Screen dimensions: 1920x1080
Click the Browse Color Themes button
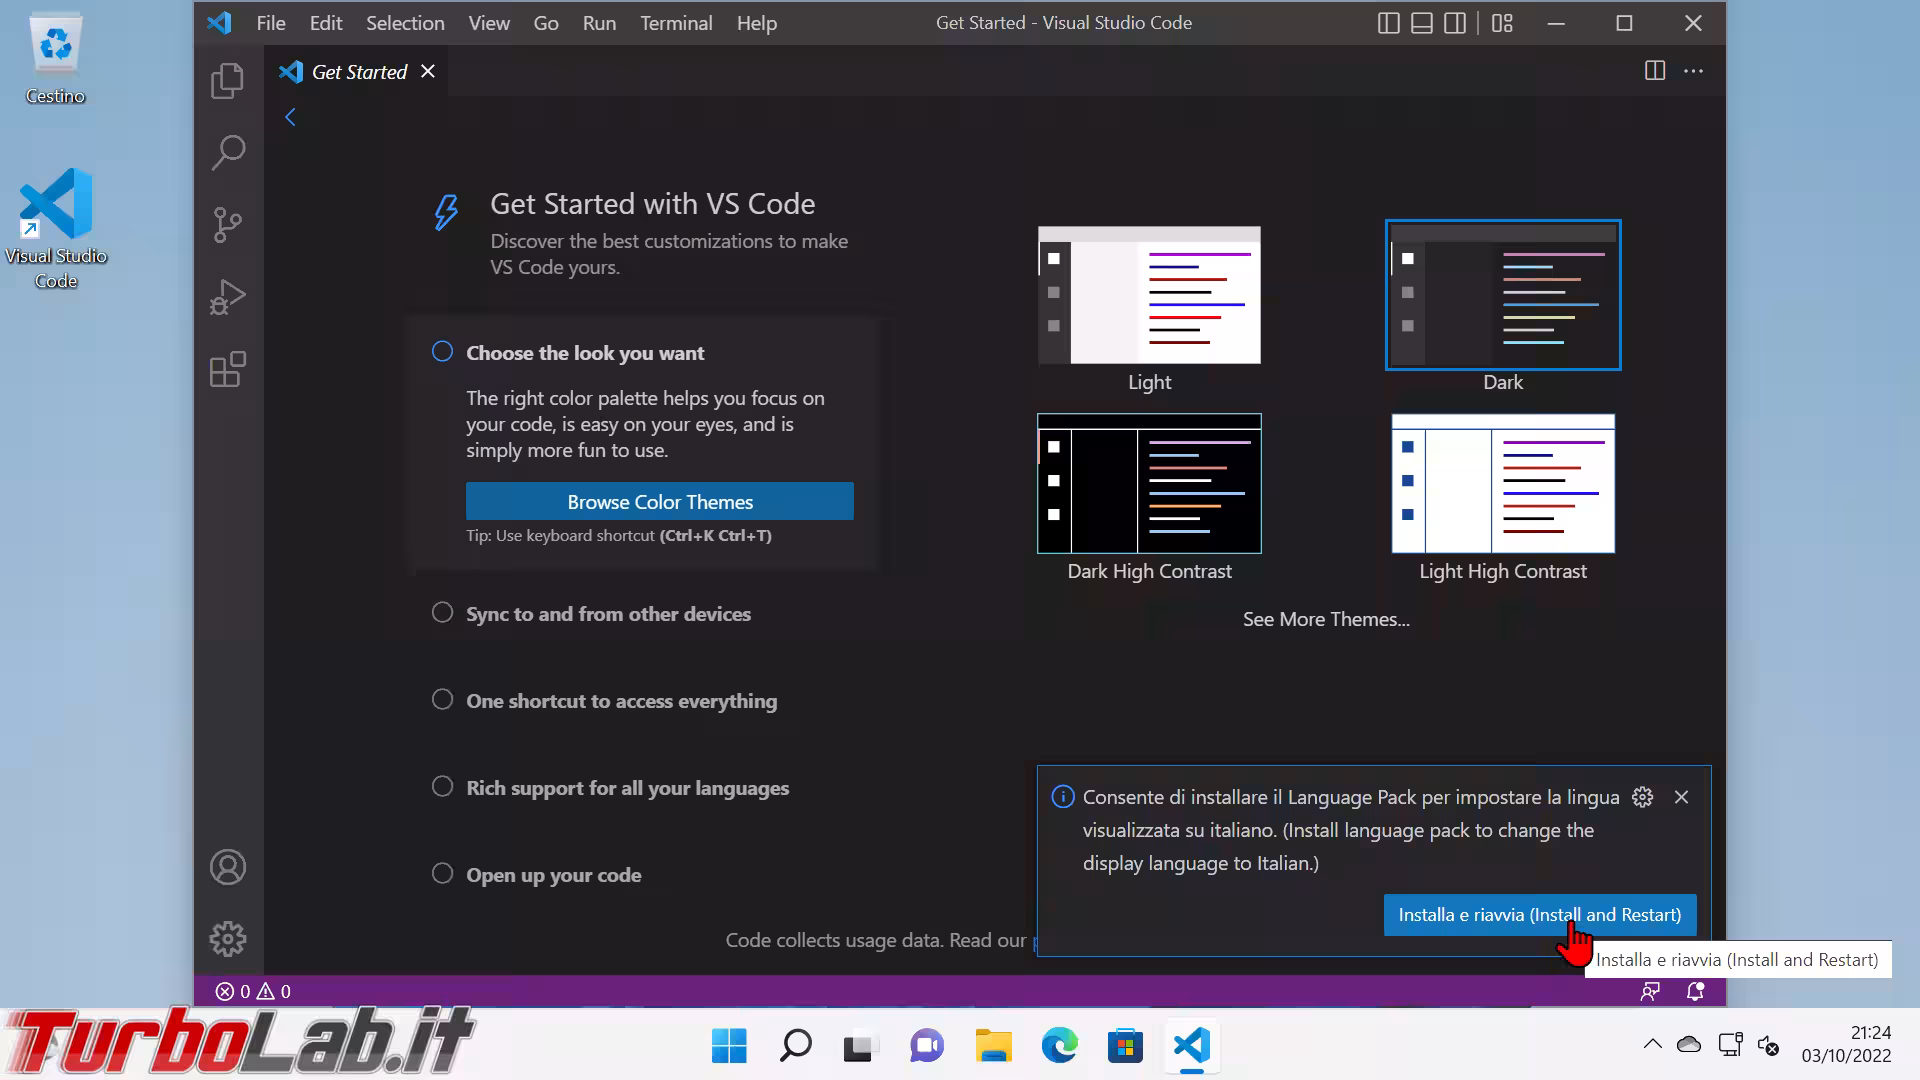pyautogui.click(x=659, y=502)
